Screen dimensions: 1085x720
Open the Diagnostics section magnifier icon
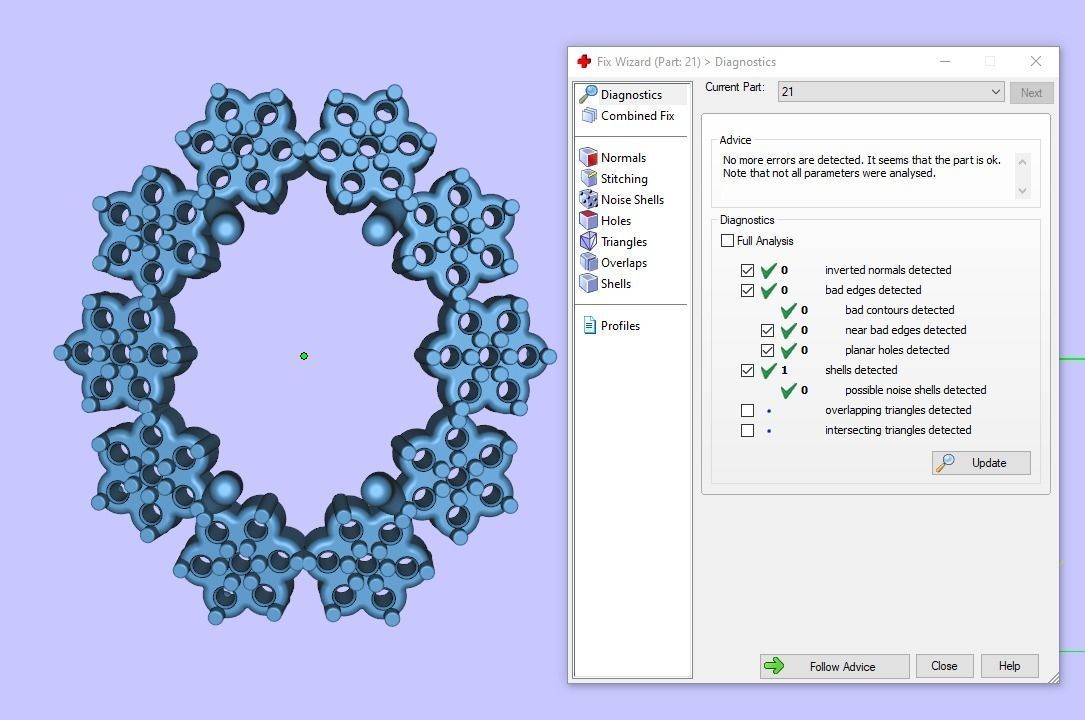[588, 94]
